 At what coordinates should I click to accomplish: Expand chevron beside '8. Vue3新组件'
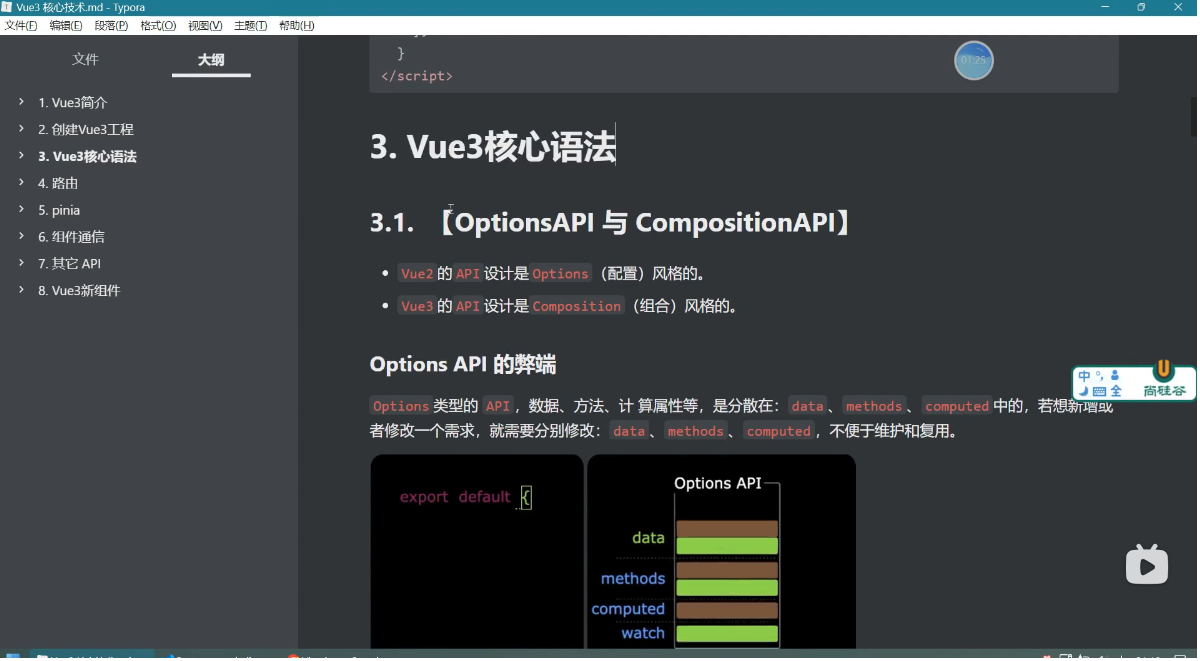20,290
